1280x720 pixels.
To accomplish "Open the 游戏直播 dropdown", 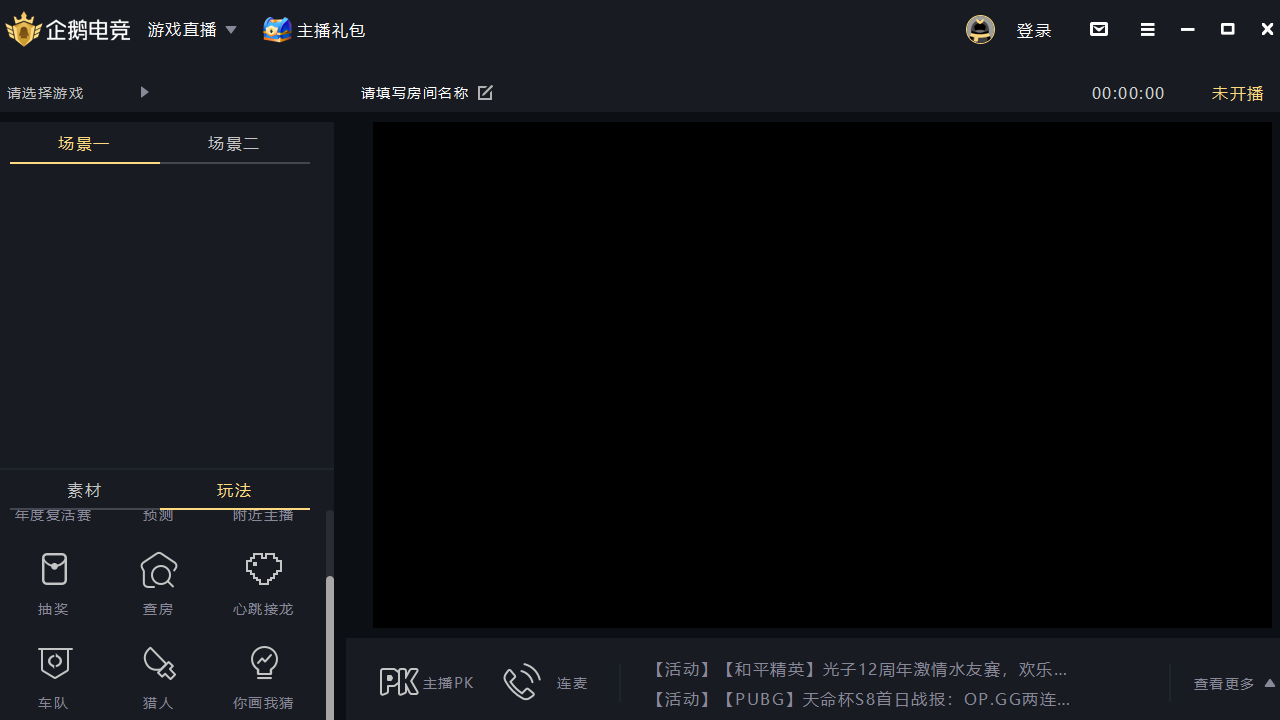I will pos(192,29).
